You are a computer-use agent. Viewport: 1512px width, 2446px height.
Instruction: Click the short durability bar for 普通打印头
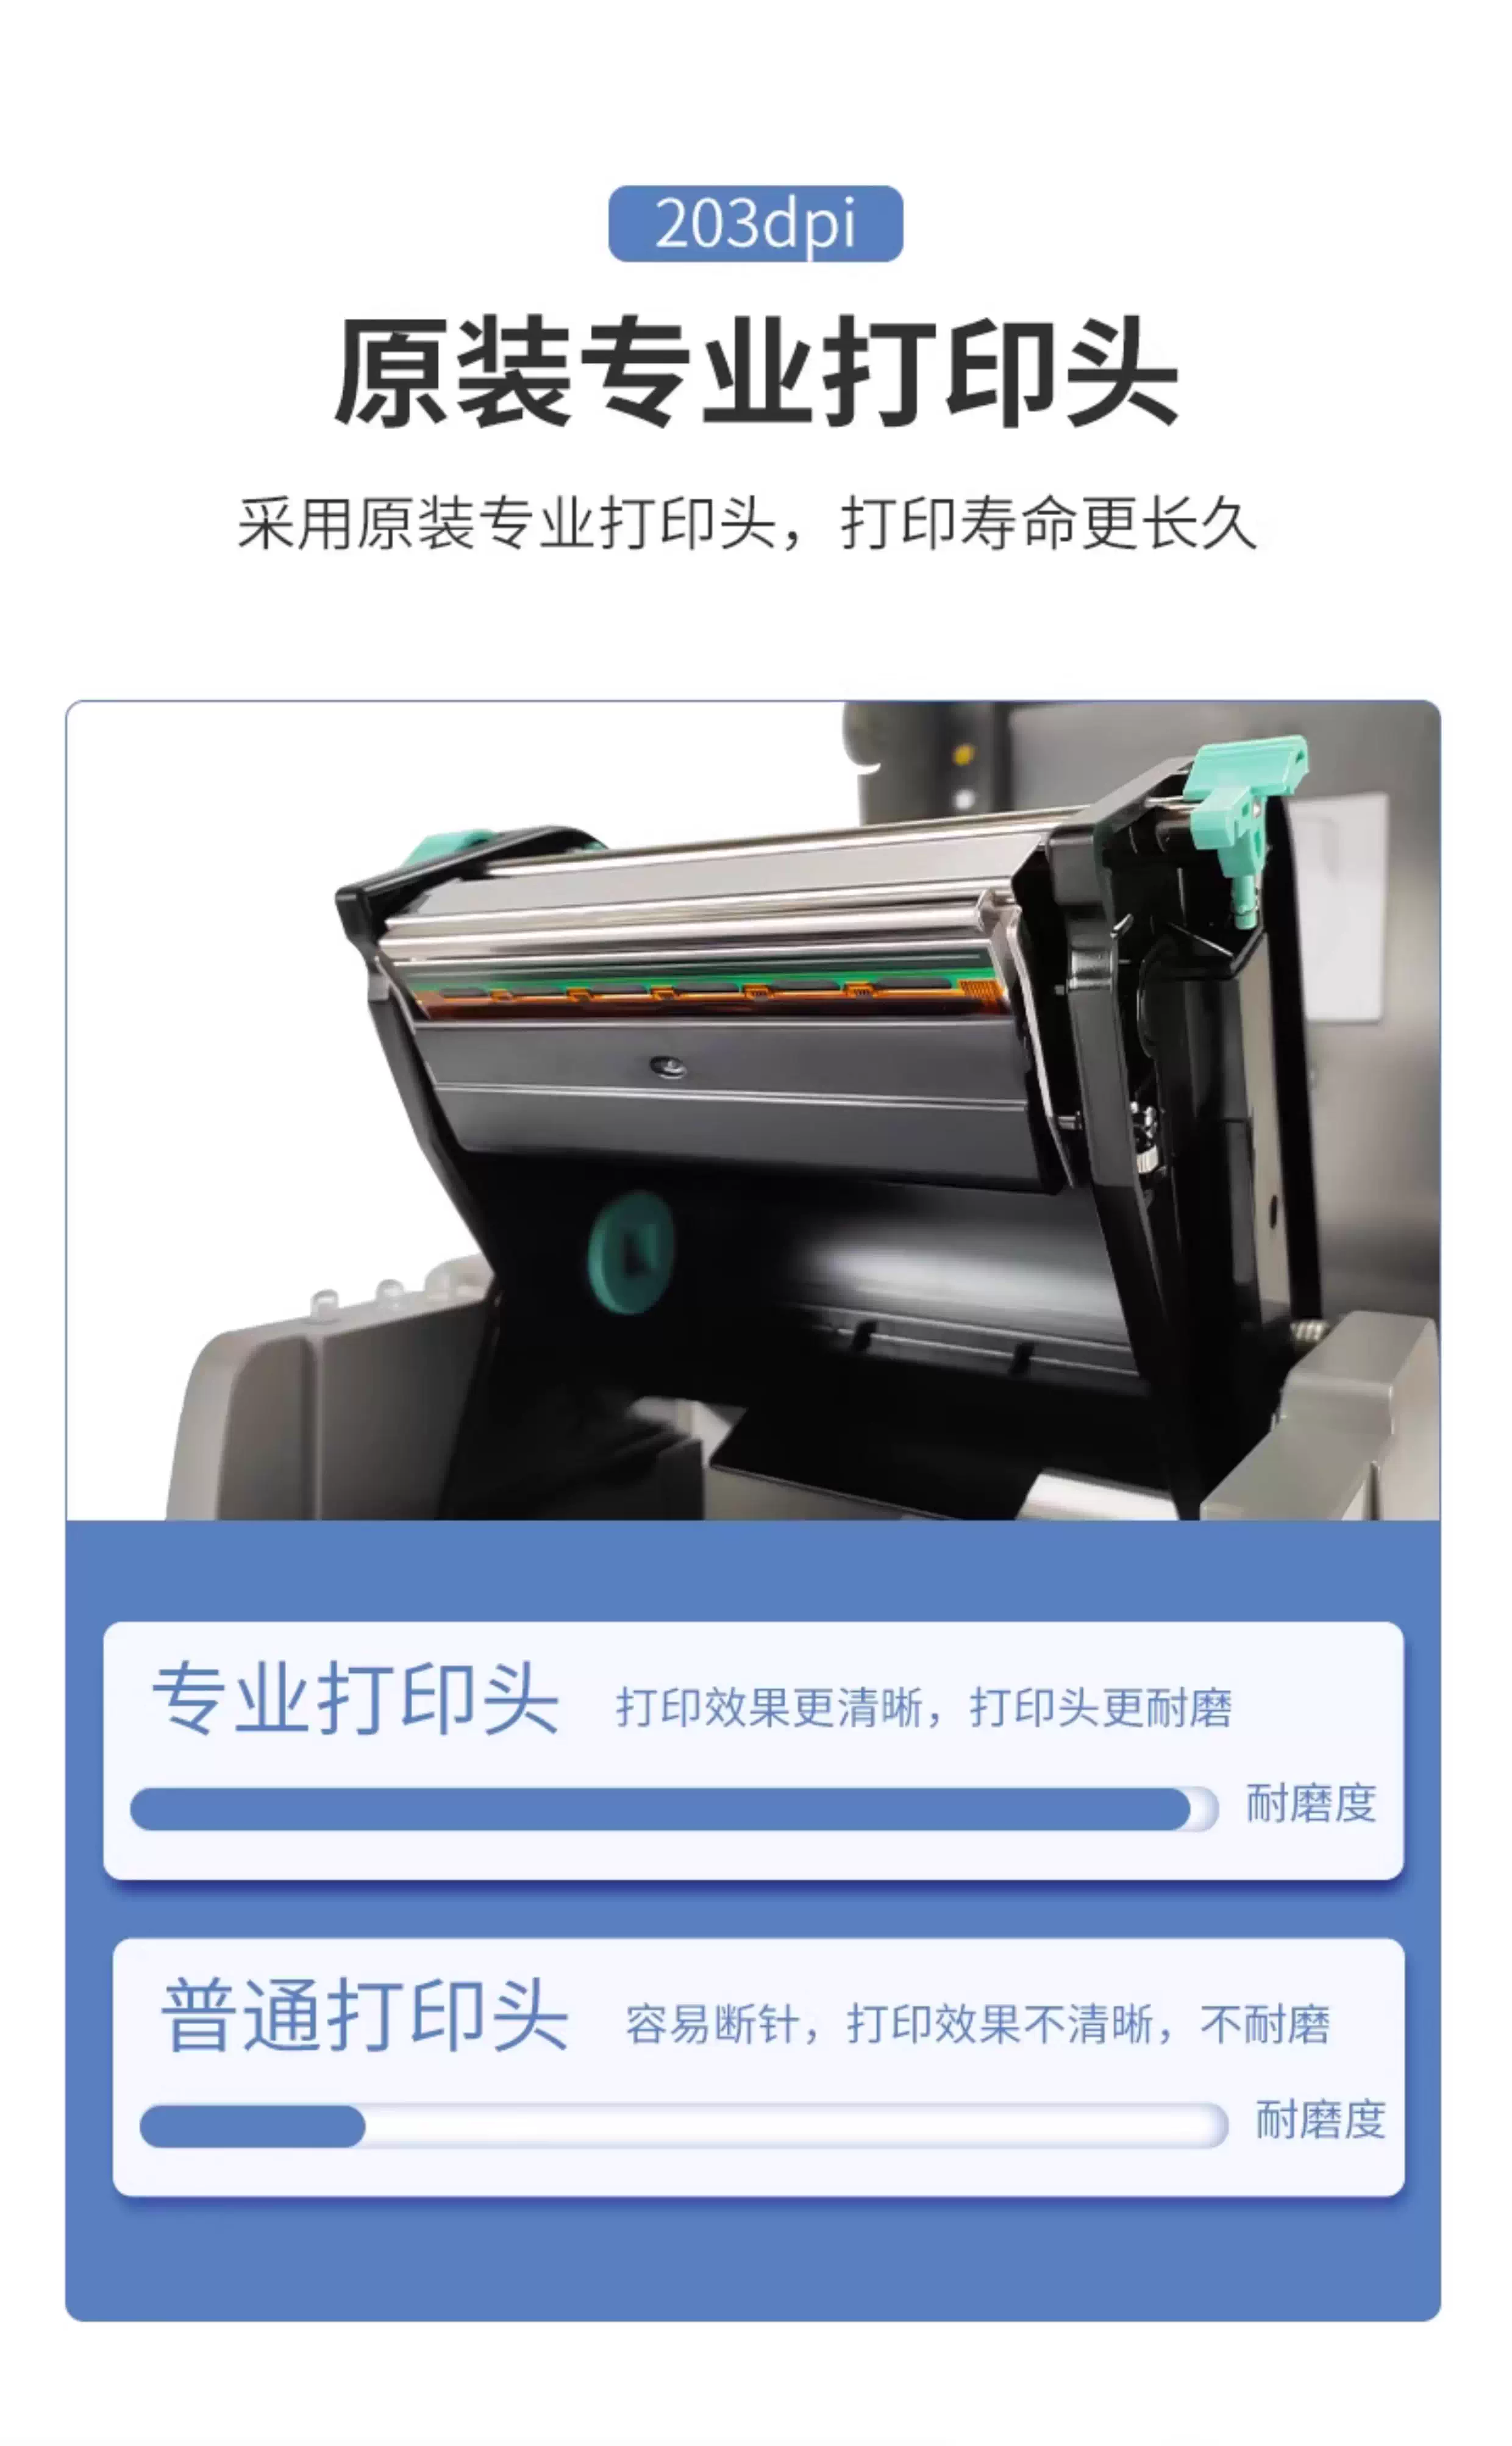252,2126
